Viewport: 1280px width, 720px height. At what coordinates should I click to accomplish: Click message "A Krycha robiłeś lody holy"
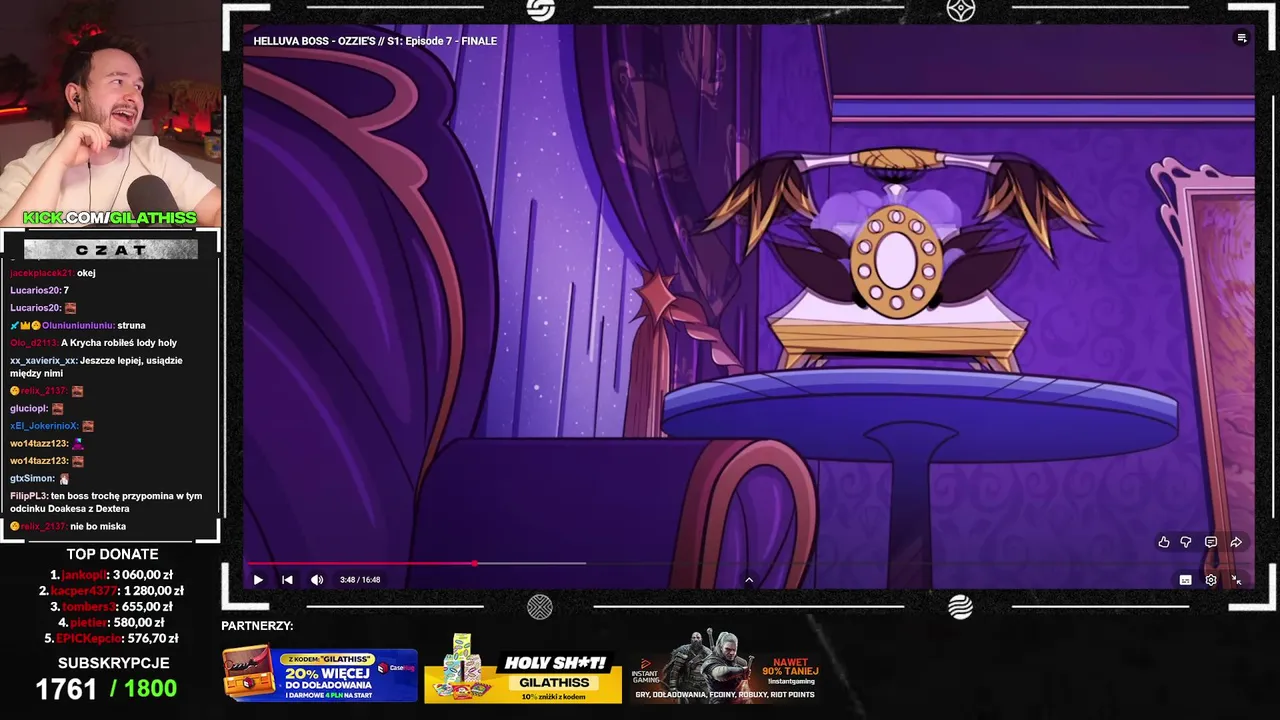point(119,343)
